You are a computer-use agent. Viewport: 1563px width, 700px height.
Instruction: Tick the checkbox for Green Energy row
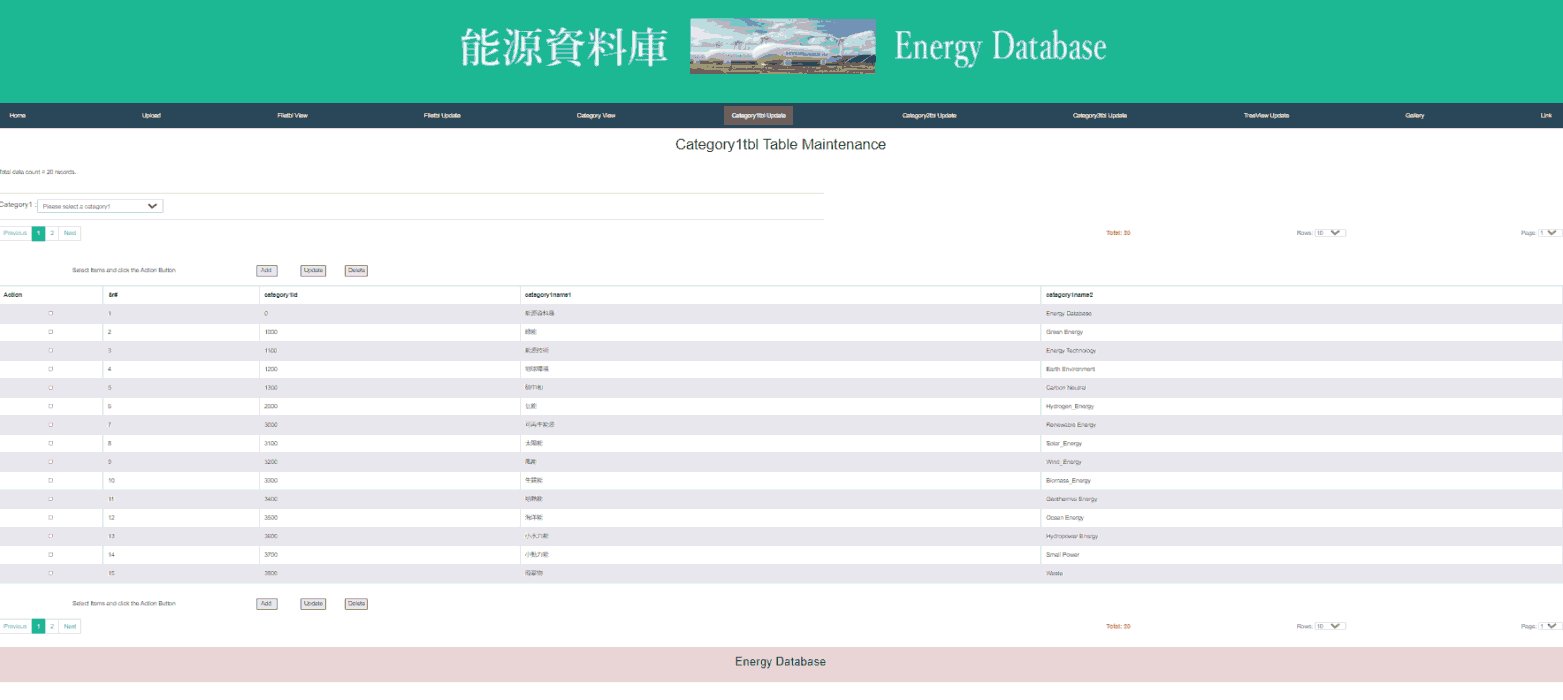[x=51, y=332]
